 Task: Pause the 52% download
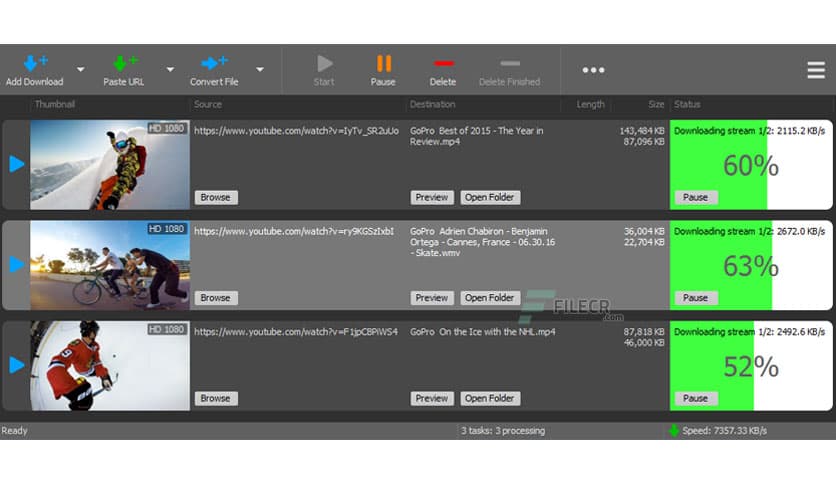(696, 398)
